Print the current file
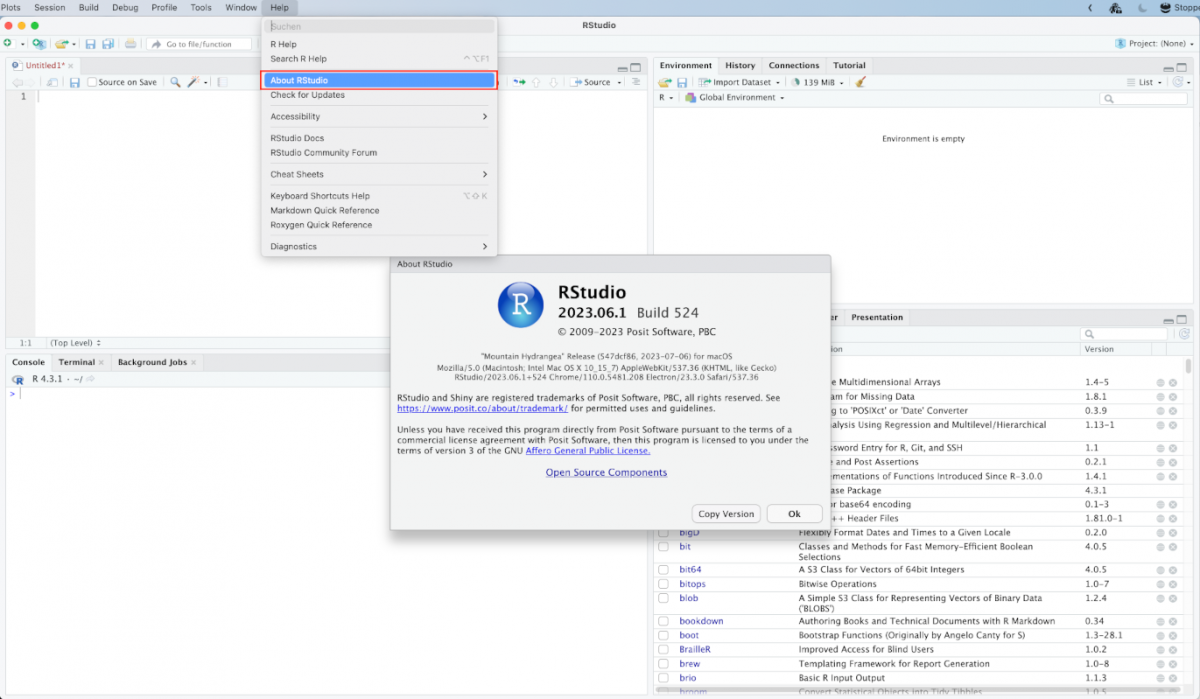Viewport: 1200px width, 699px height. 130,44
